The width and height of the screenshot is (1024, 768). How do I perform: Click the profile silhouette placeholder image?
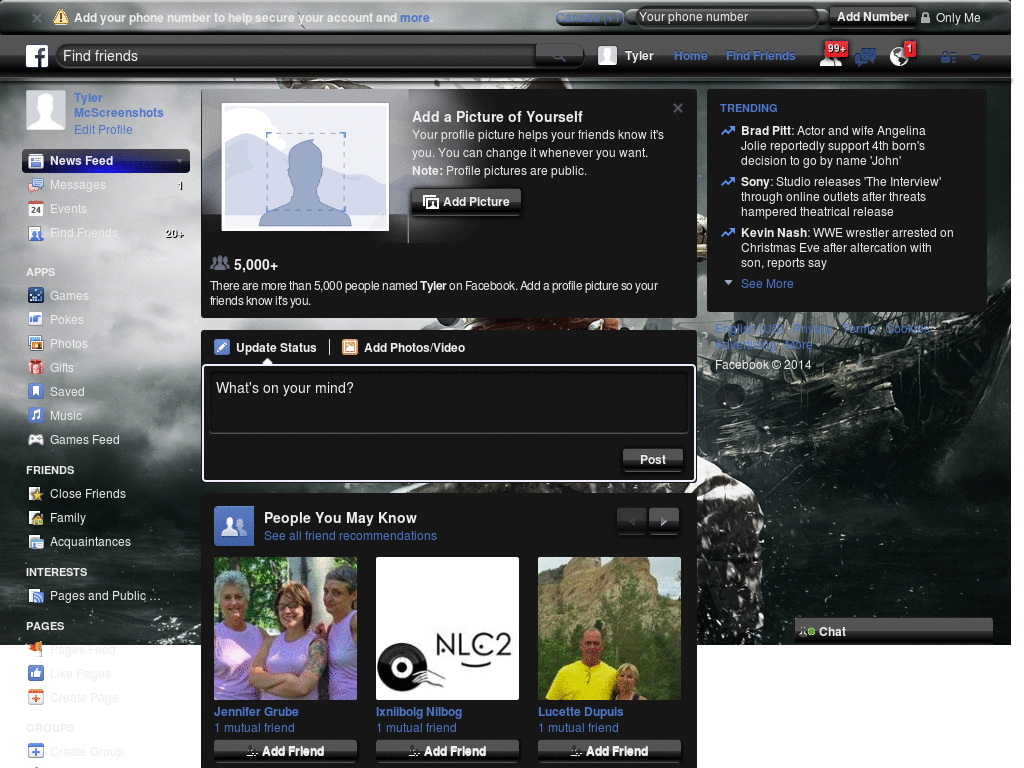click(x=305, y=167)
